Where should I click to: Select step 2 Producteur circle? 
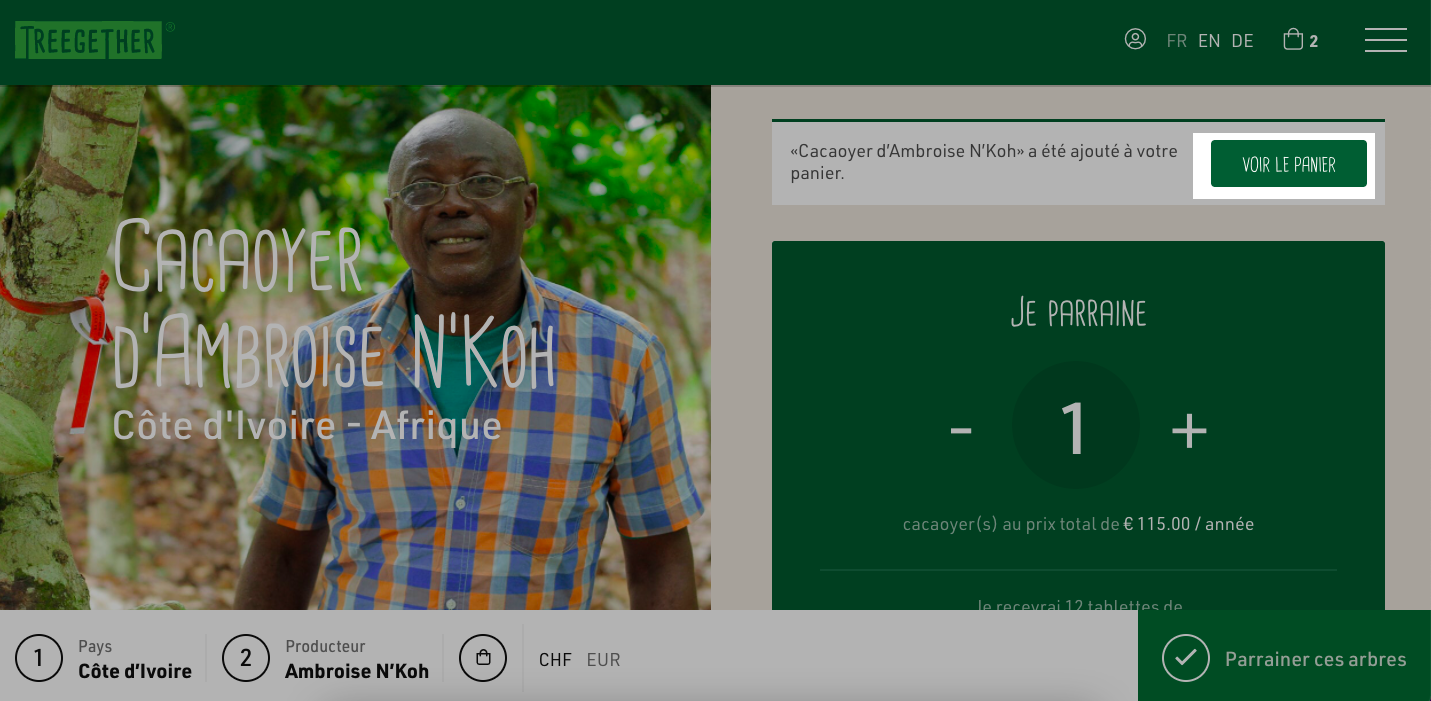point(246,658)
